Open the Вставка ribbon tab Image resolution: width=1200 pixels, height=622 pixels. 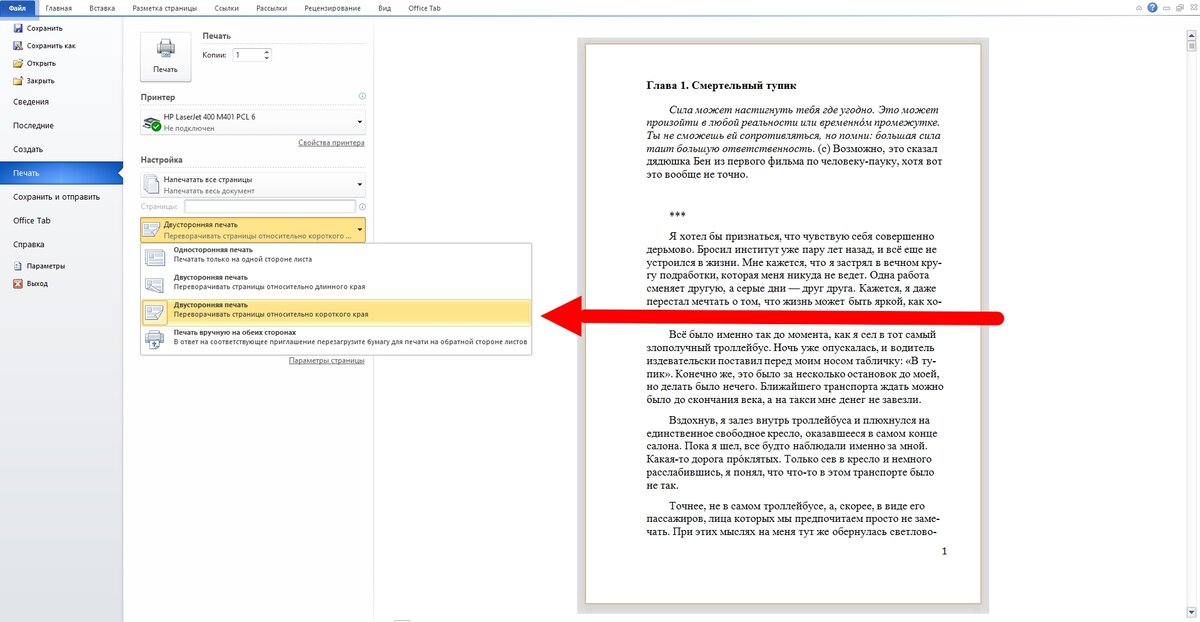(101, 7)
